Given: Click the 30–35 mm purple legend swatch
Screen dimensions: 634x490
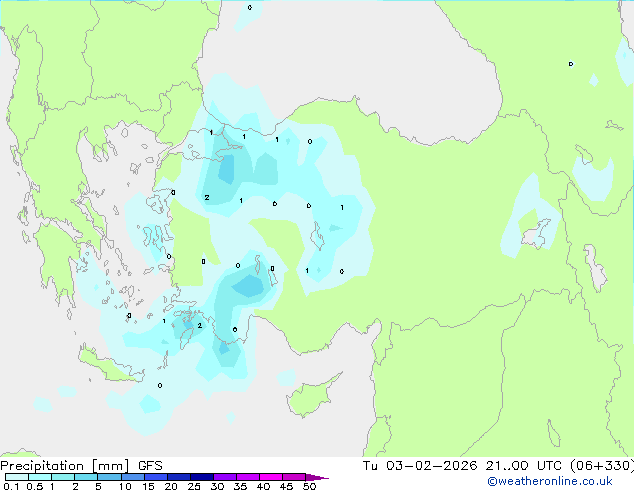Looking at the screenshot, I should [224, 477].
